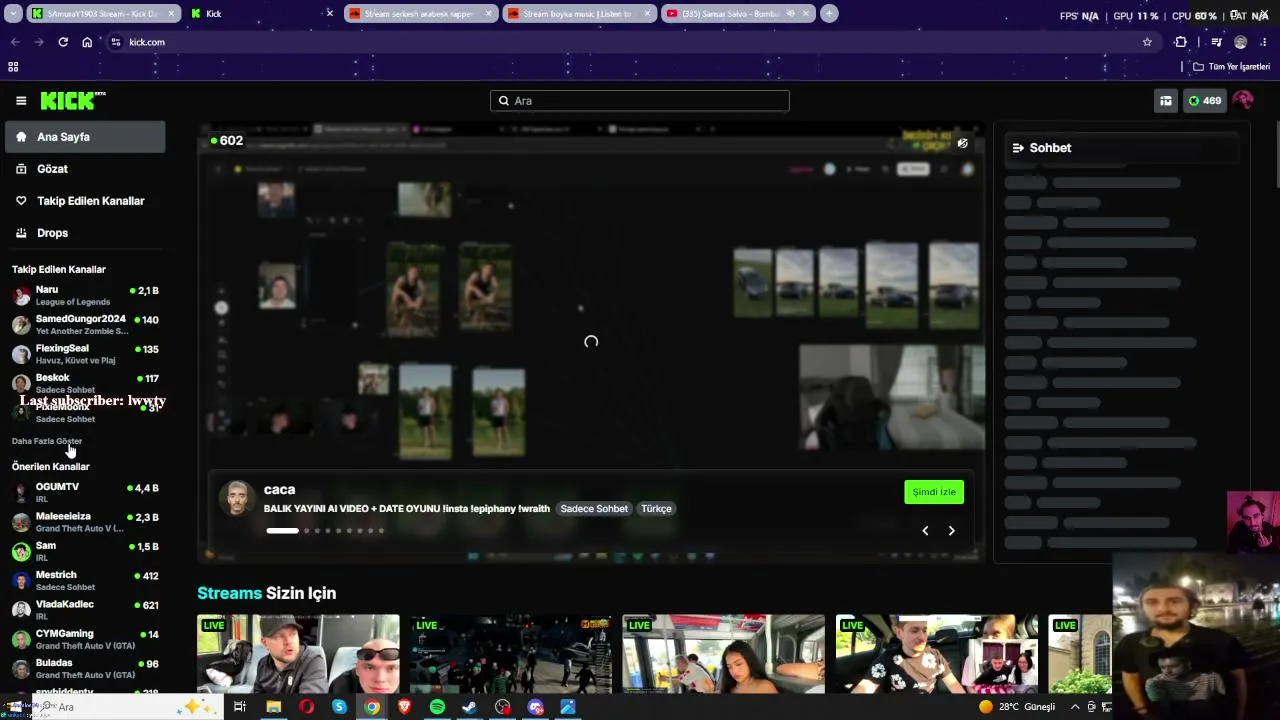Open the fourth live stream thumbnail

[x=936, y=654]
